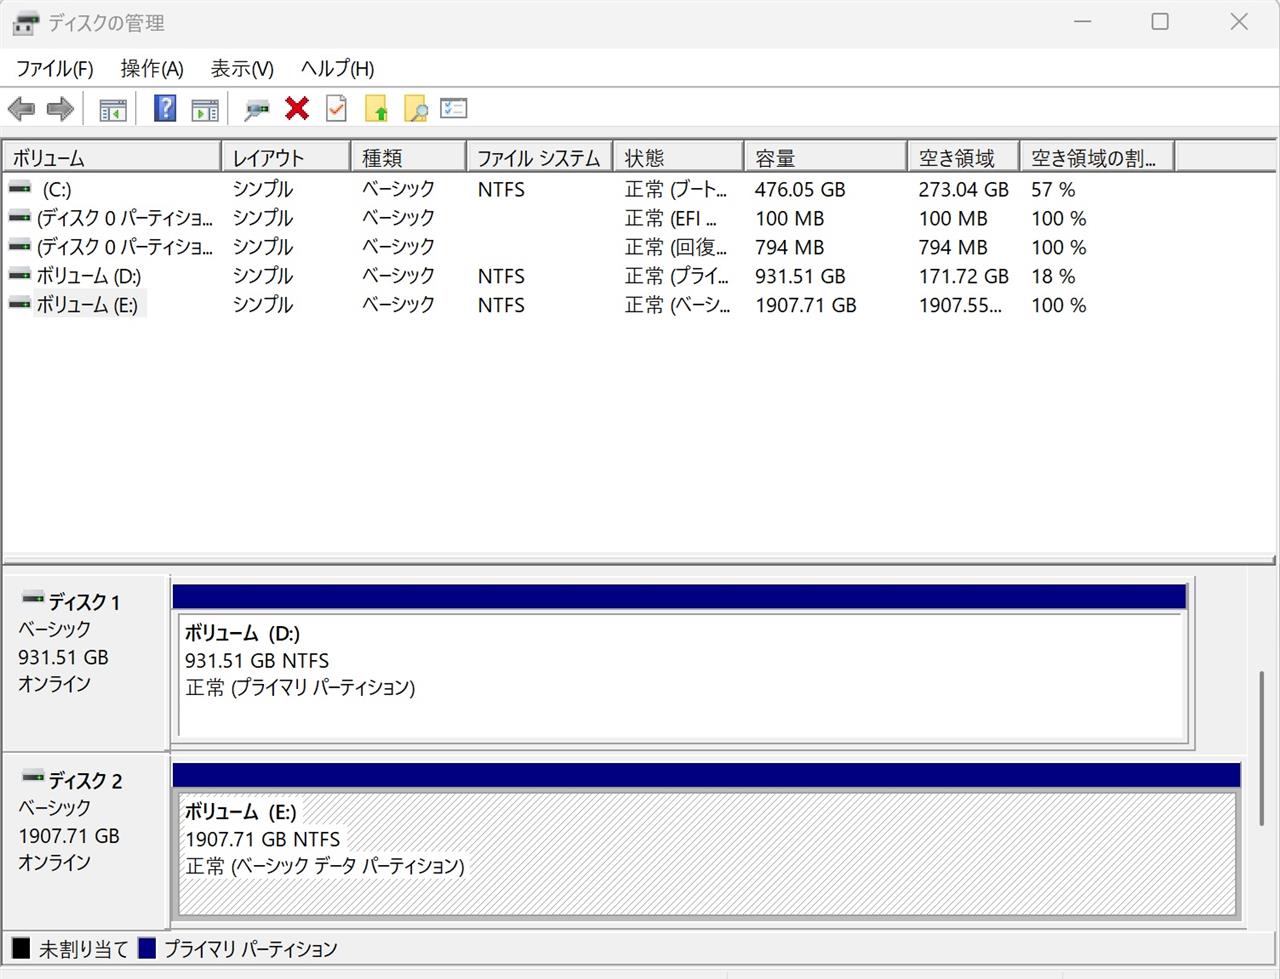The width and height of the screenshot is (1280, 979).
Task: Open the 表示(V) menu
Action: pyautogui.click(x=242, y=68)
